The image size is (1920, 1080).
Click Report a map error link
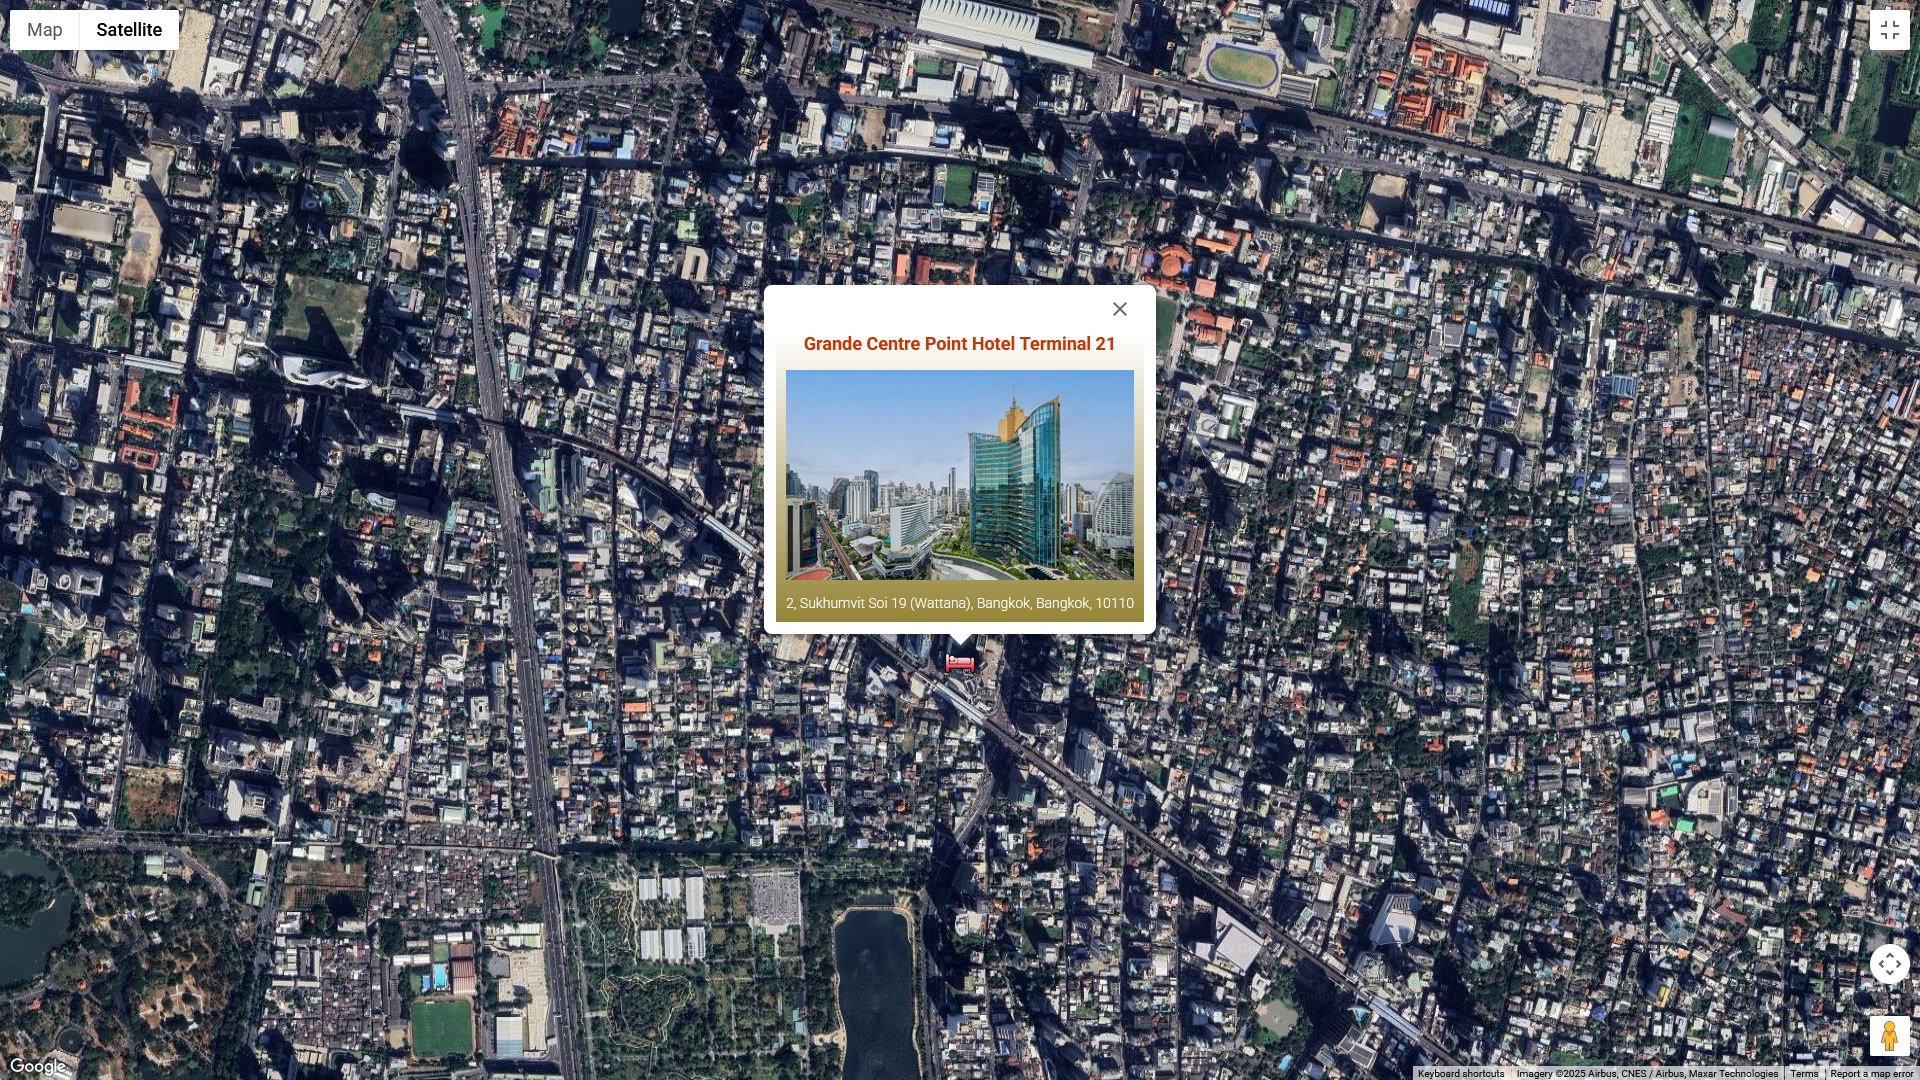click(1871, 1073)
